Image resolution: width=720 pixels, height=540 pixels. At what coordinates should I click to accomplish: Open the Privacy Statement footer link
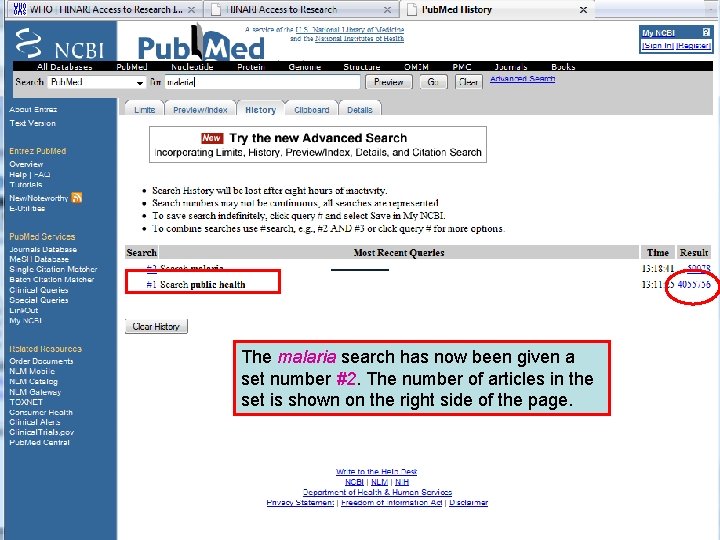[300, 503]
